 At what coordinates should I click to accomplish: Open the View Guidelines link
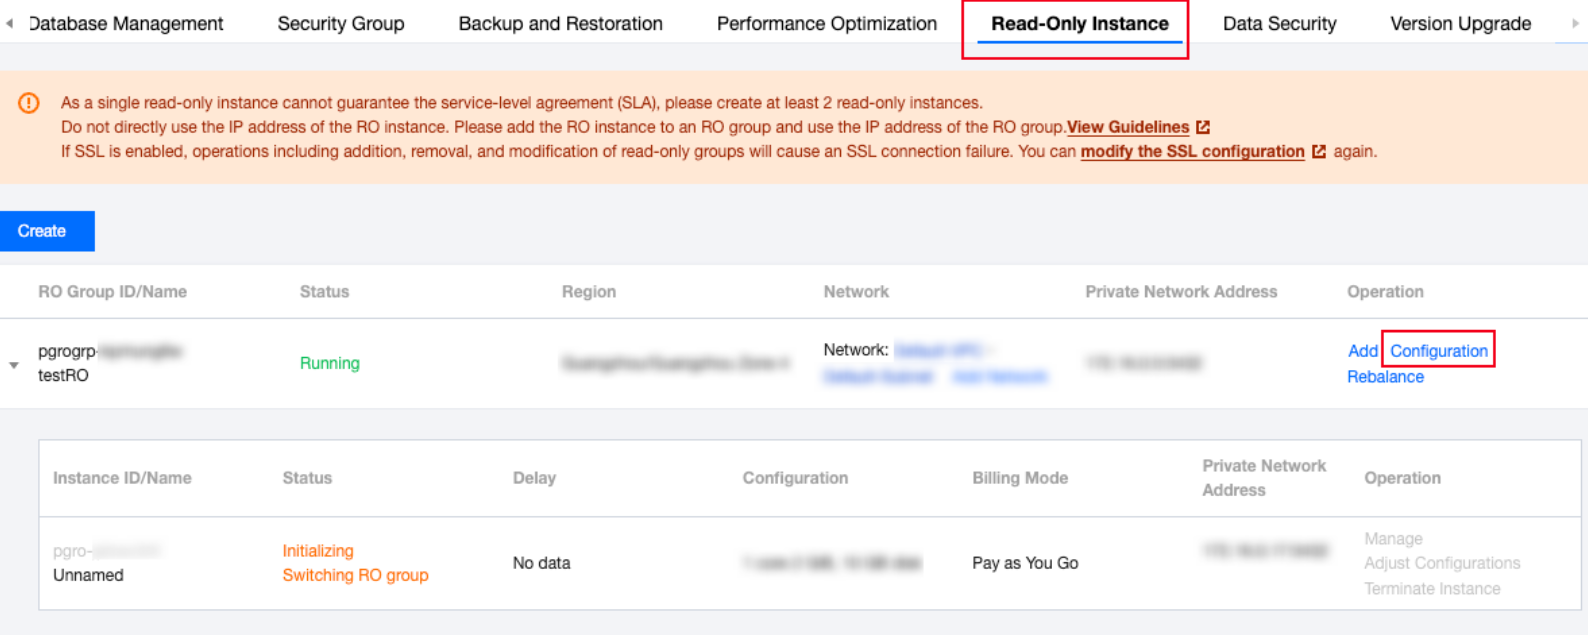(1127, 127)
